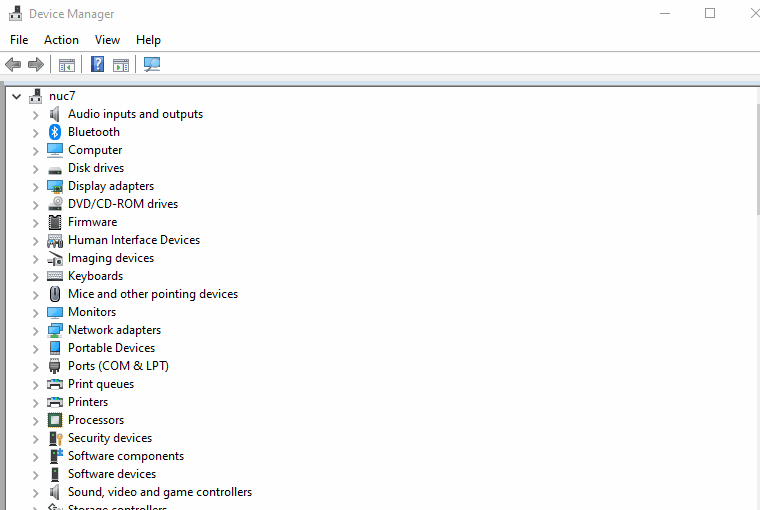Viewport: 760px width, 510px height.
Task: Open the Action menu
Action: pyautogui.click(x=61, y=40)
